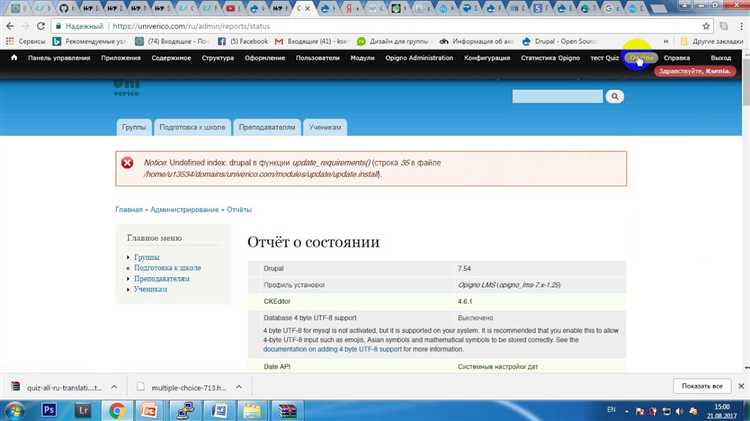Open Photoshop from the taskbar

click(48, 410)
